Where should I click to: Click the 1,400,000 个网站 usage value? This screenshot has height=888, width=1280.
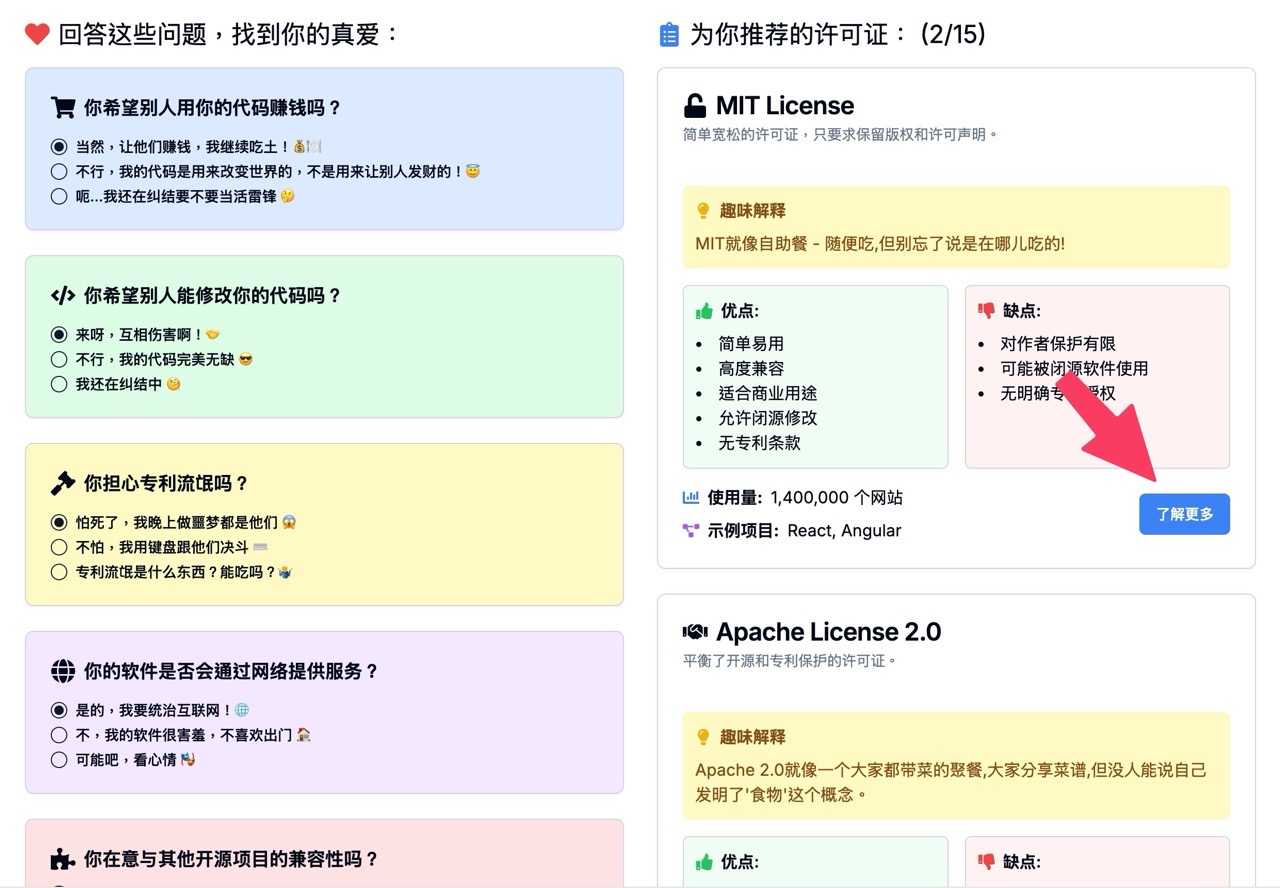837,497
